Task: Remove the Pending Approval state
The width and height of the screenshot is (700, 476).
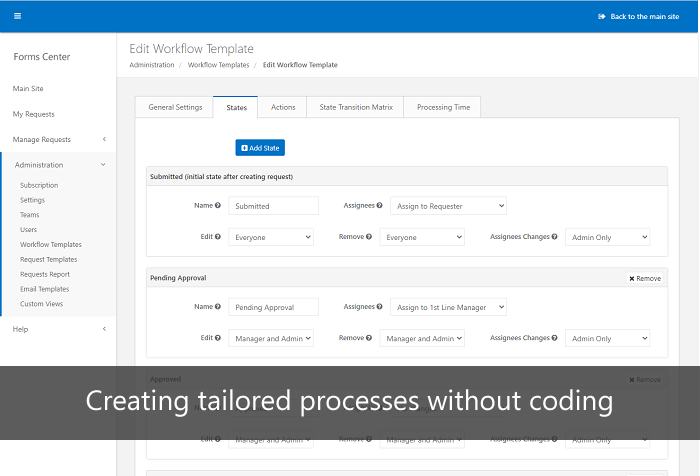Action: coord(645,278)
